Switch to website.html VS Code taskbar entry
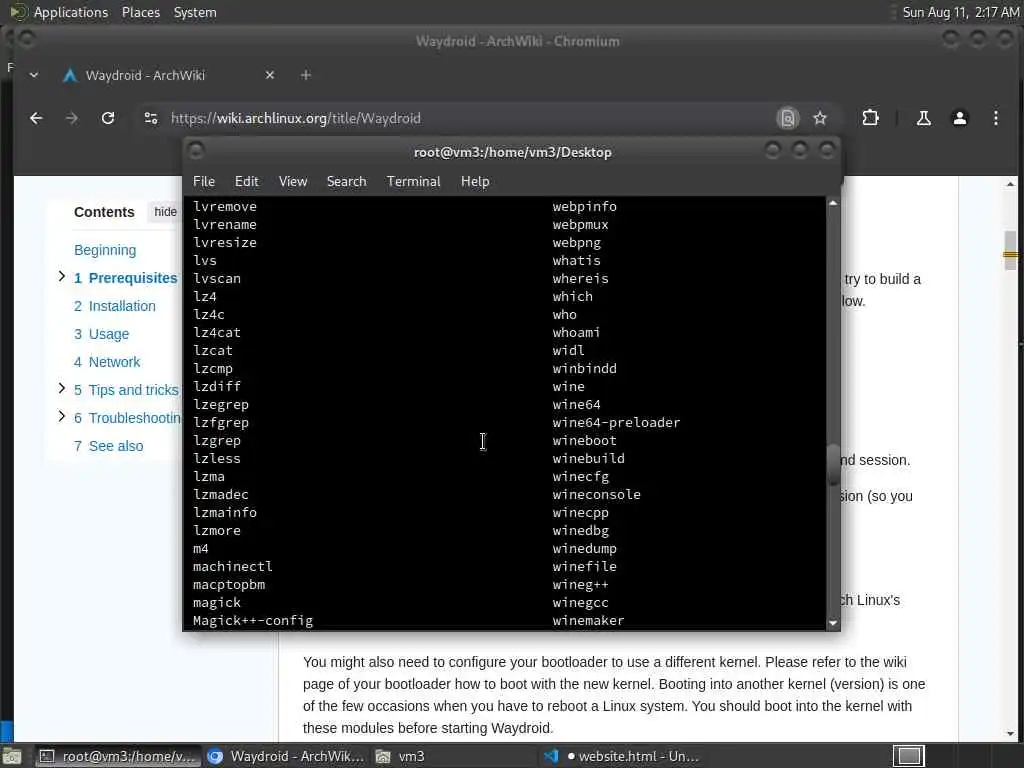Image resolution: width=1024 pixels, height=768 pixels. [622, 756]
